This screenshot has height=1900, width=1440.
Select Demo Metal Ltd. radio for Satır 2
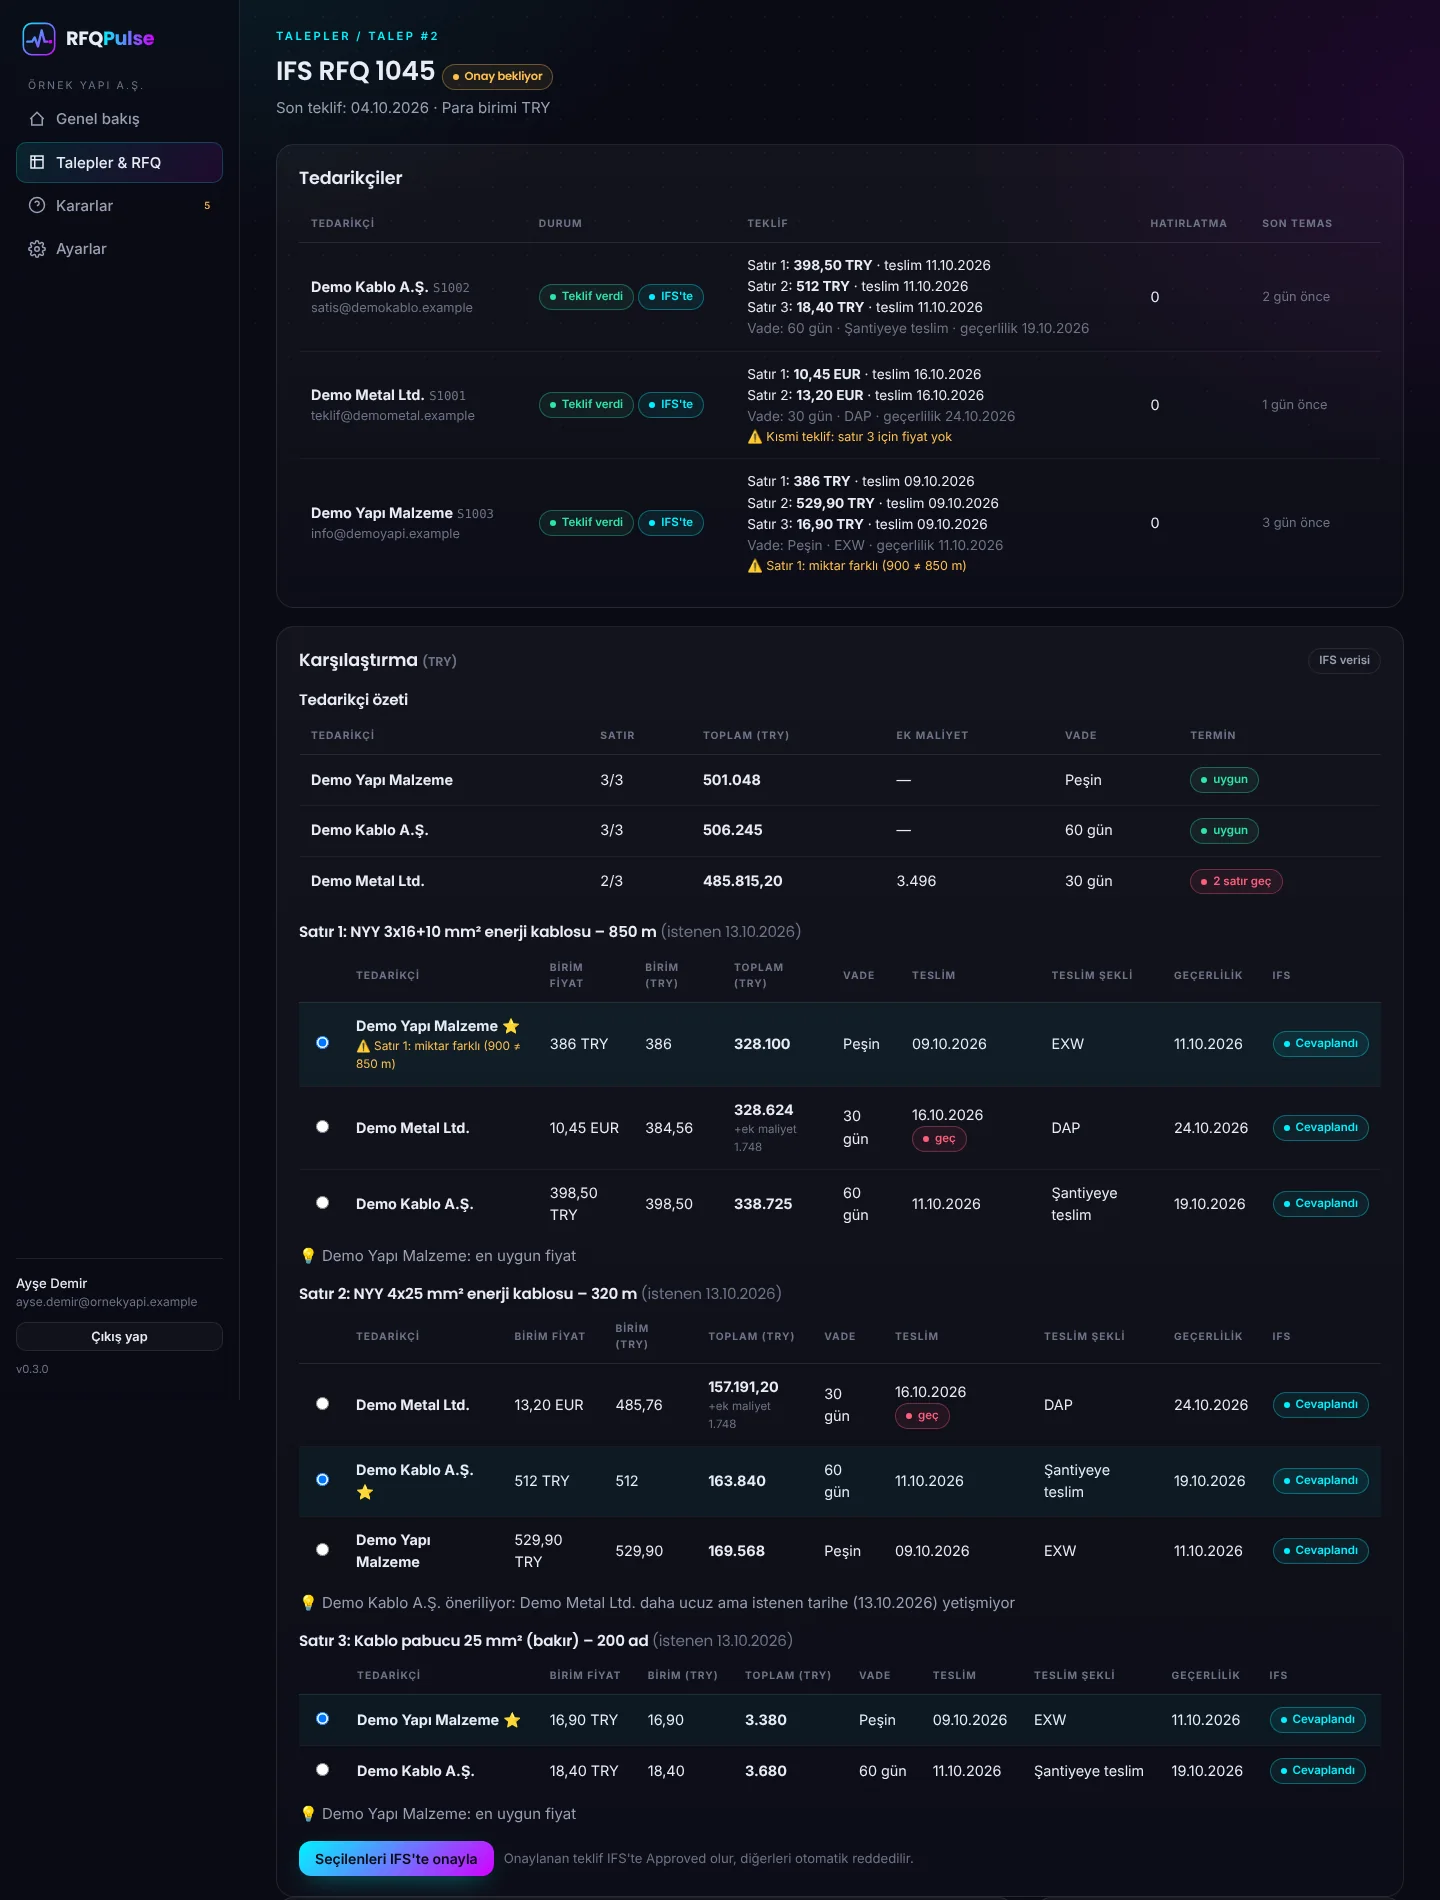point(322,1404)
